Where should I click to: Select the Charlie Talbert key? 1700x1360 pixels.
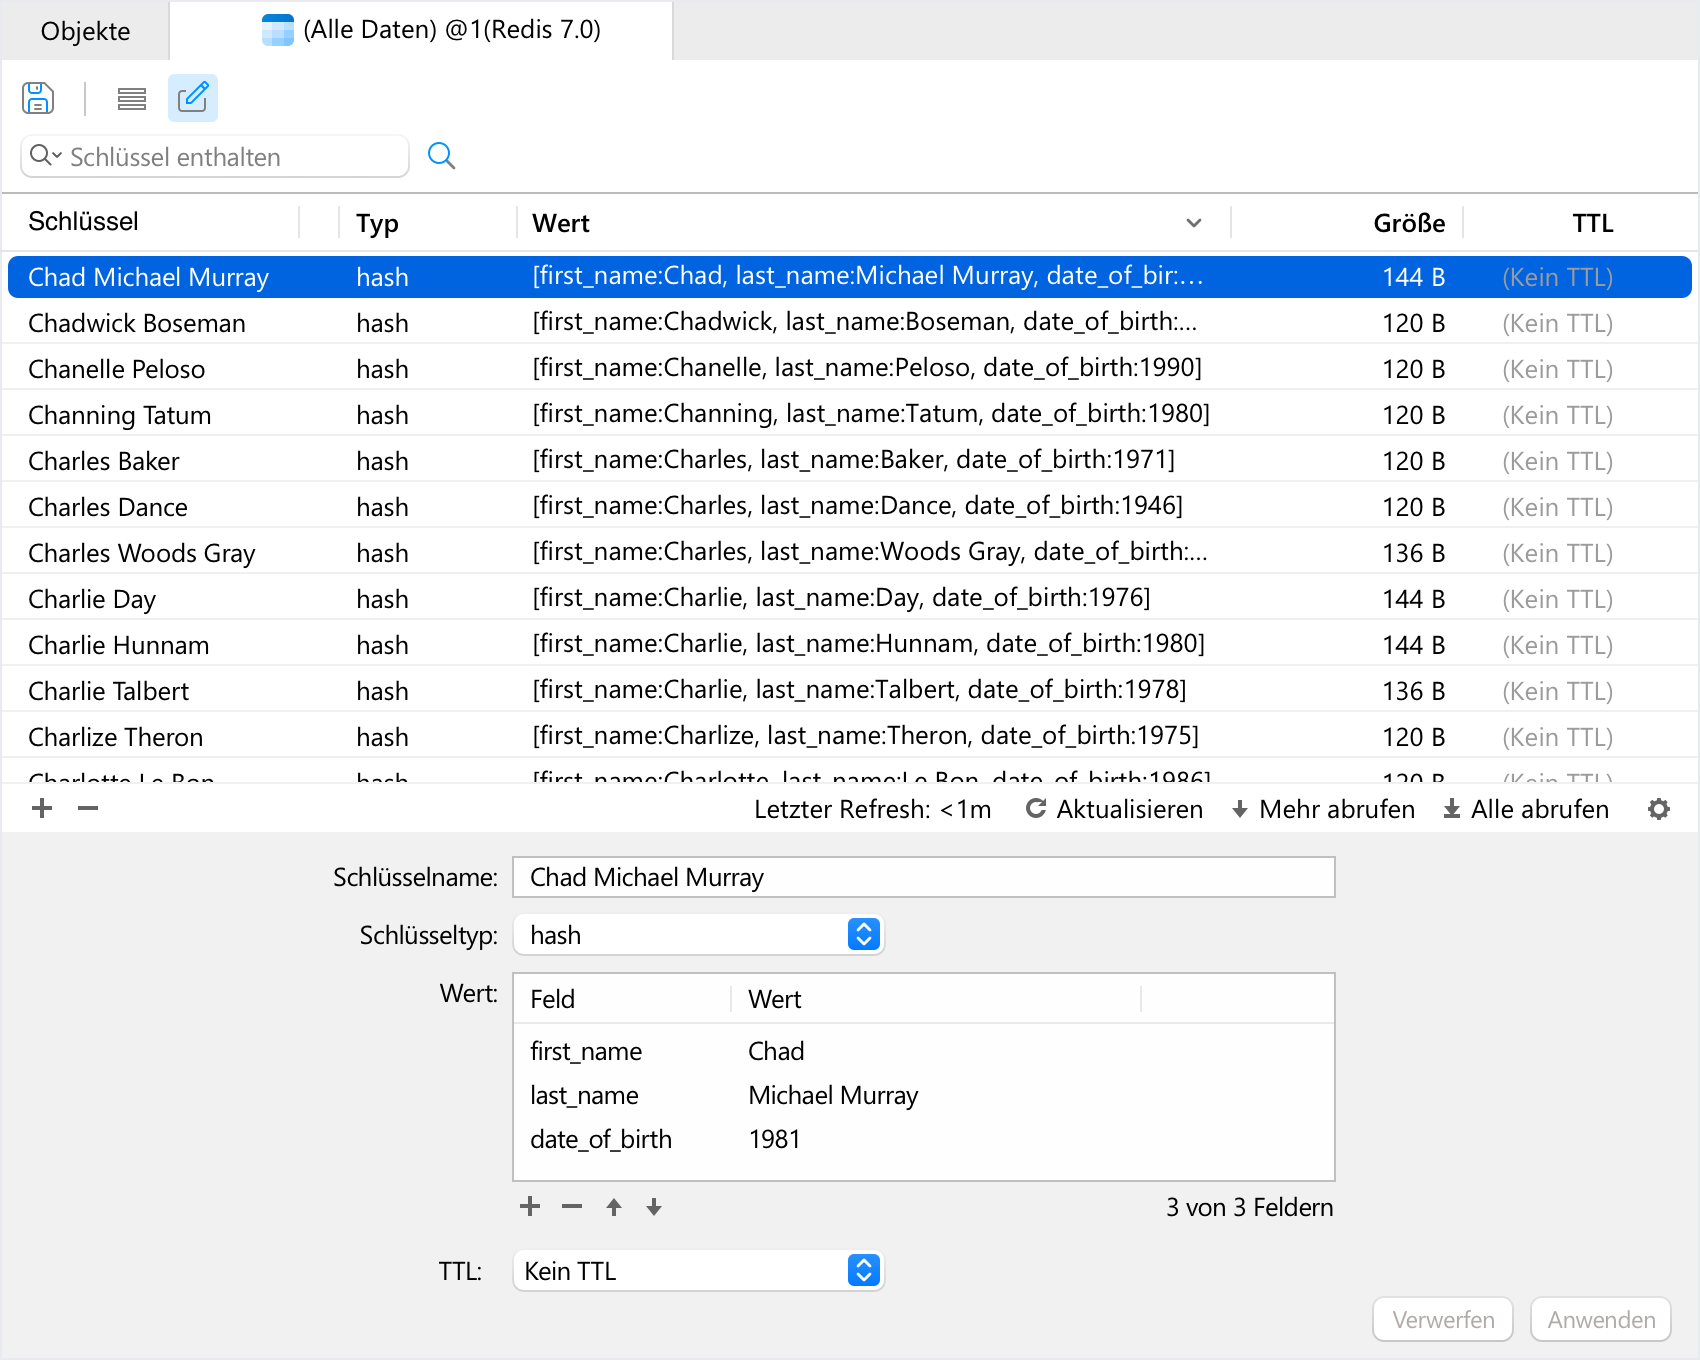pyautogui.click(x=109, y=691)
